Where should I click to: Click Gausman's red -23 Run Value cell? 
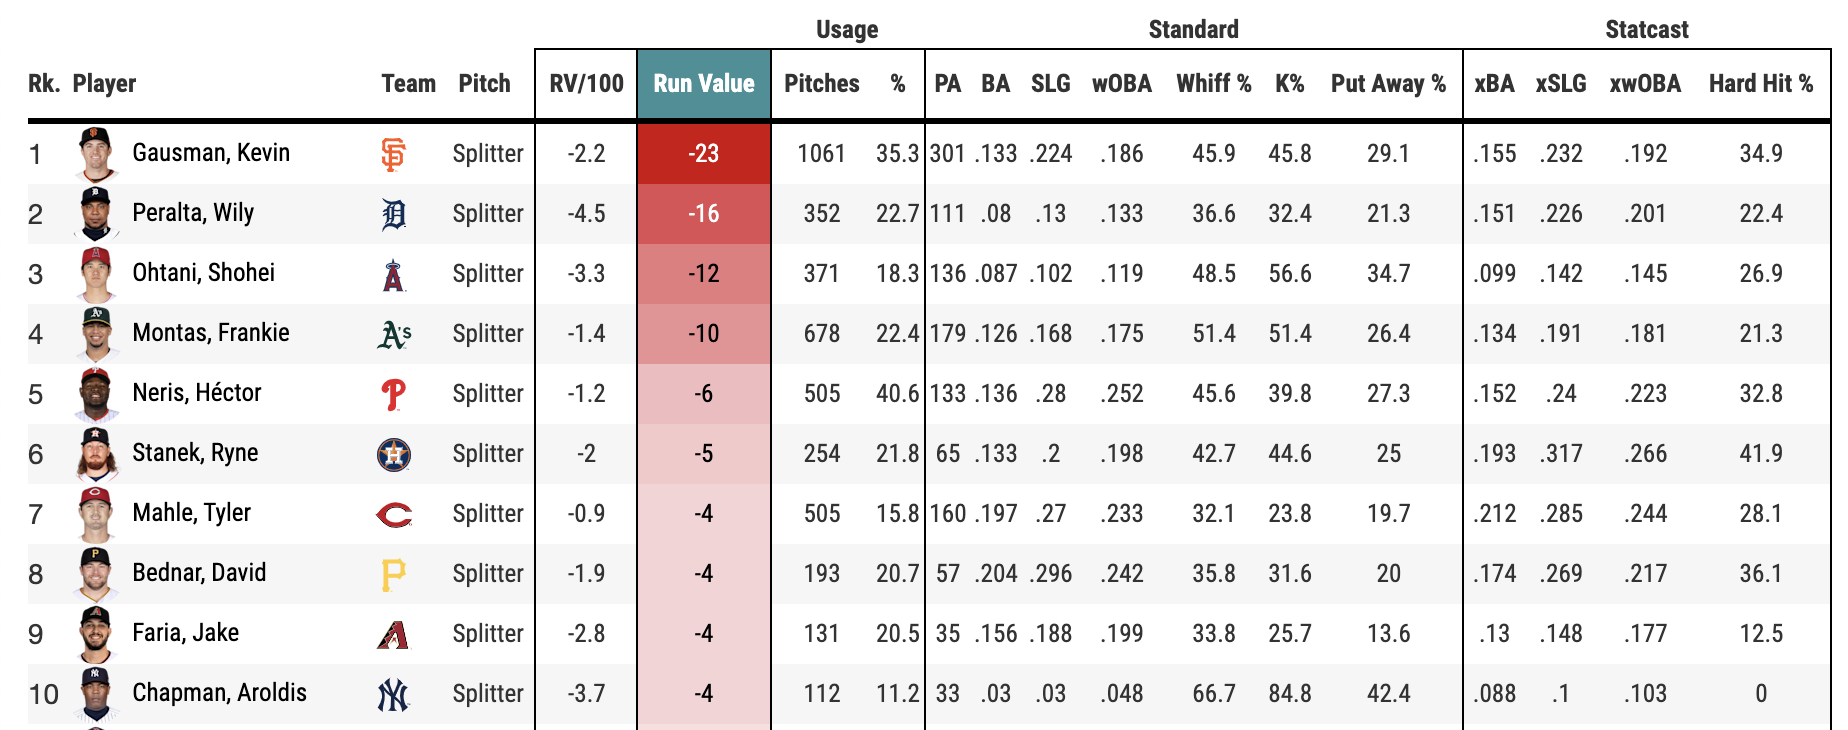[x=703, y=153]
